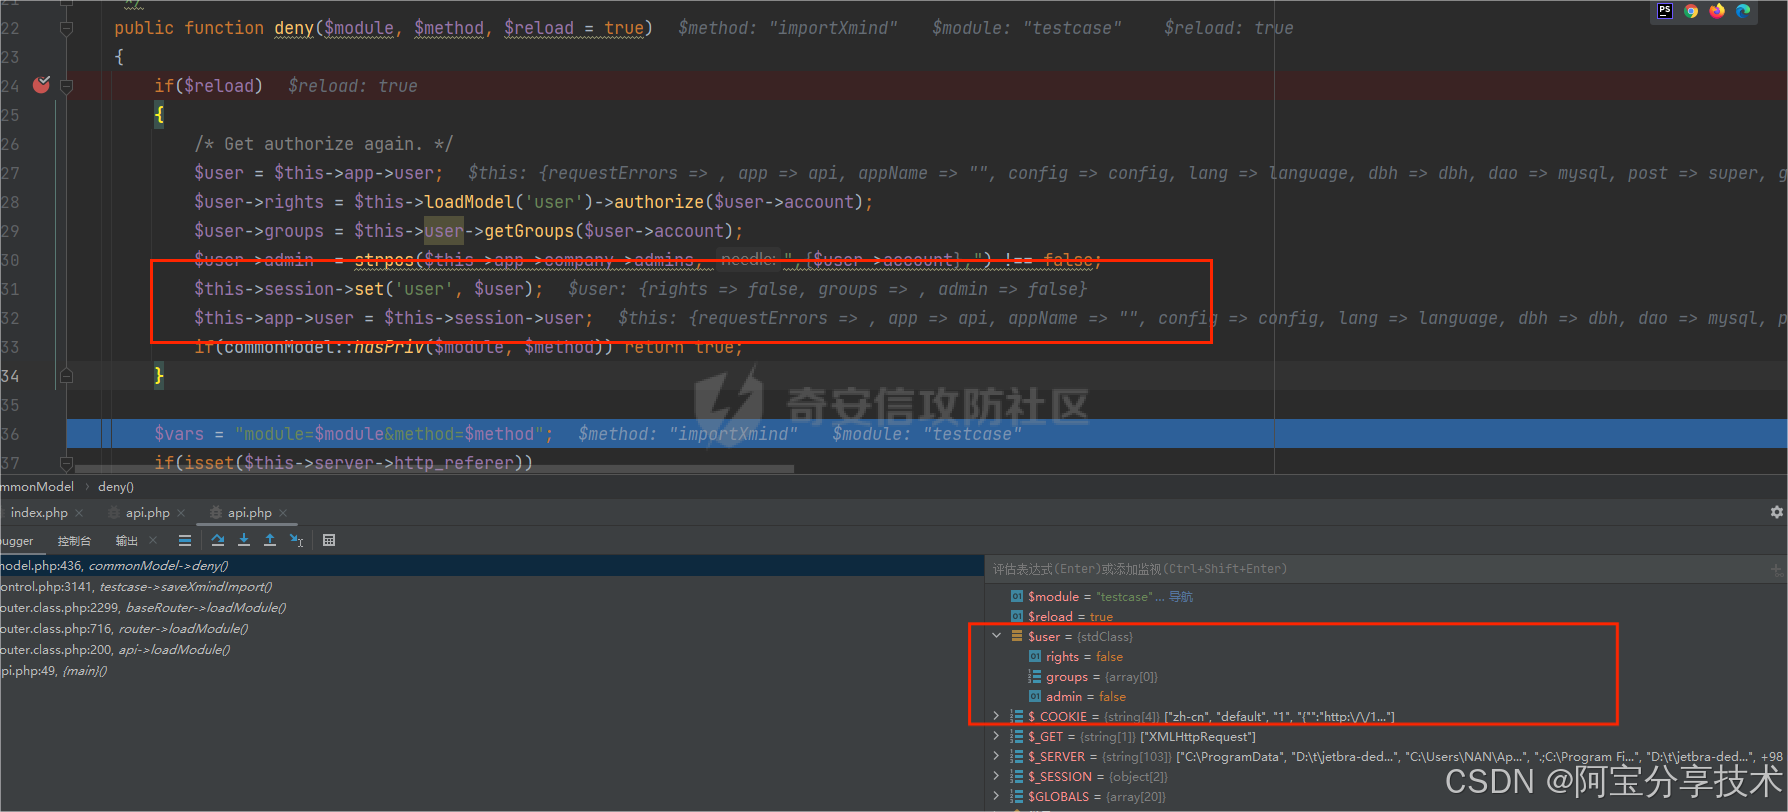Close the 输出 output tab
This screenshot has height=812, width=1788.
pos(153,541)
